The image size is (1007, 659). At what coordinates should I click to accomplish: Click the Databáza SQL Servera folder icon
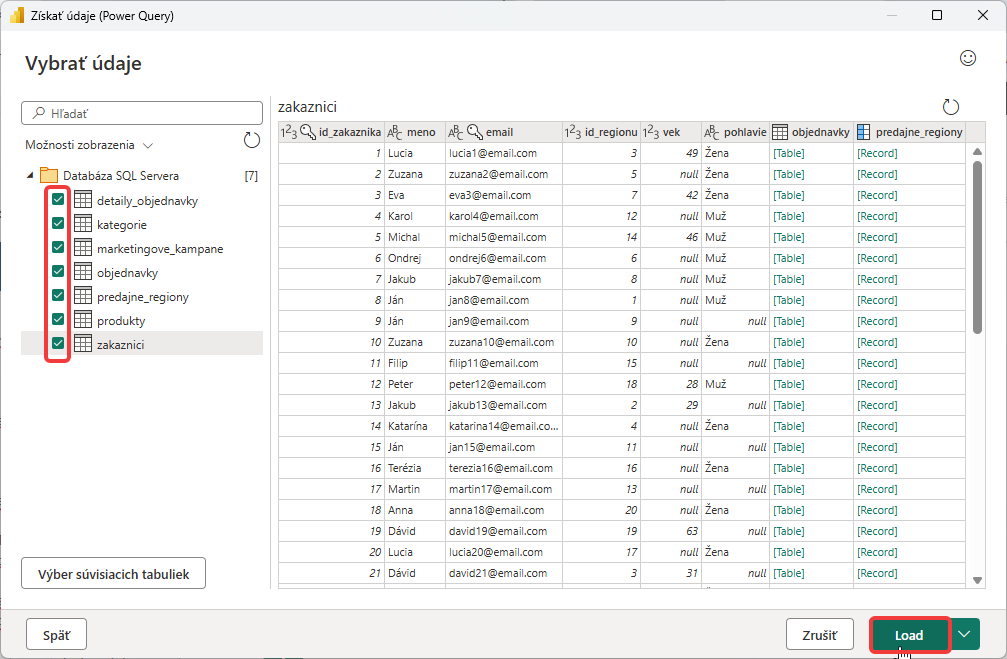coord(49,175)
